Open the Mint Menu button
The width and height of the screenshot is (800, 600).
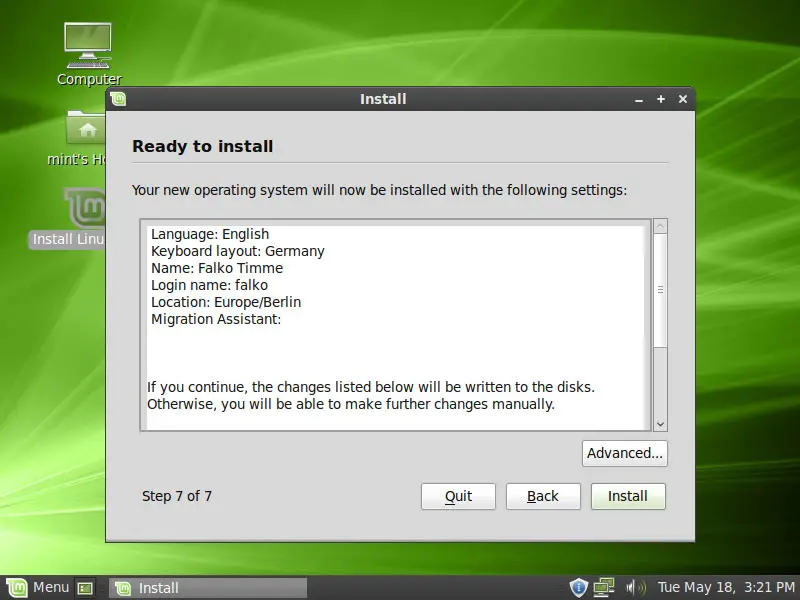coord(38,587)
